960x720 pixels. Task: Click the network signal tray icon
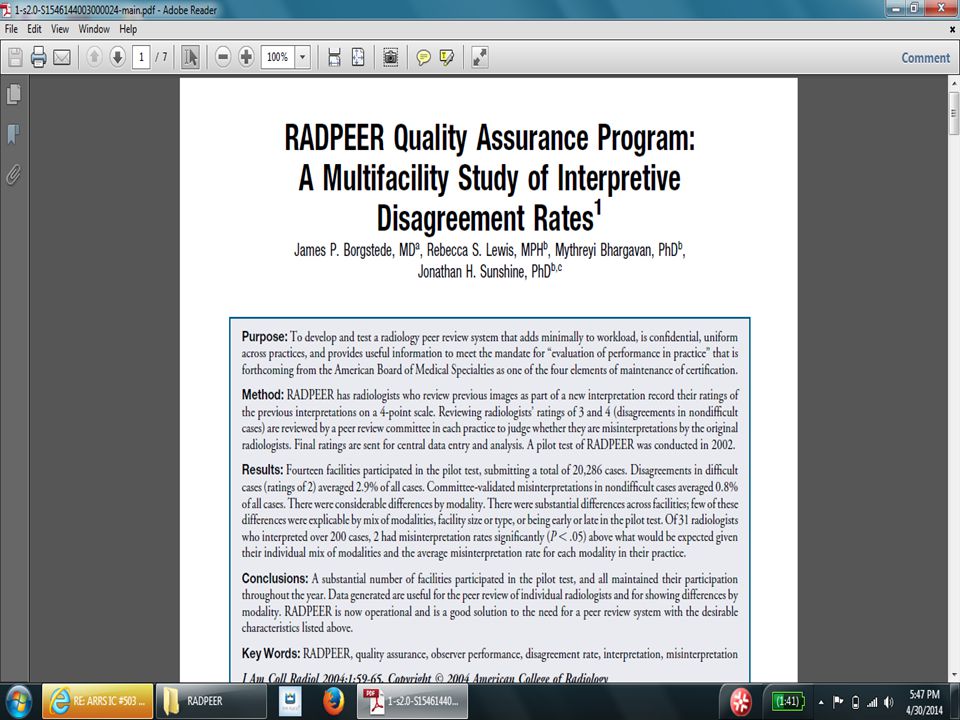872,702
